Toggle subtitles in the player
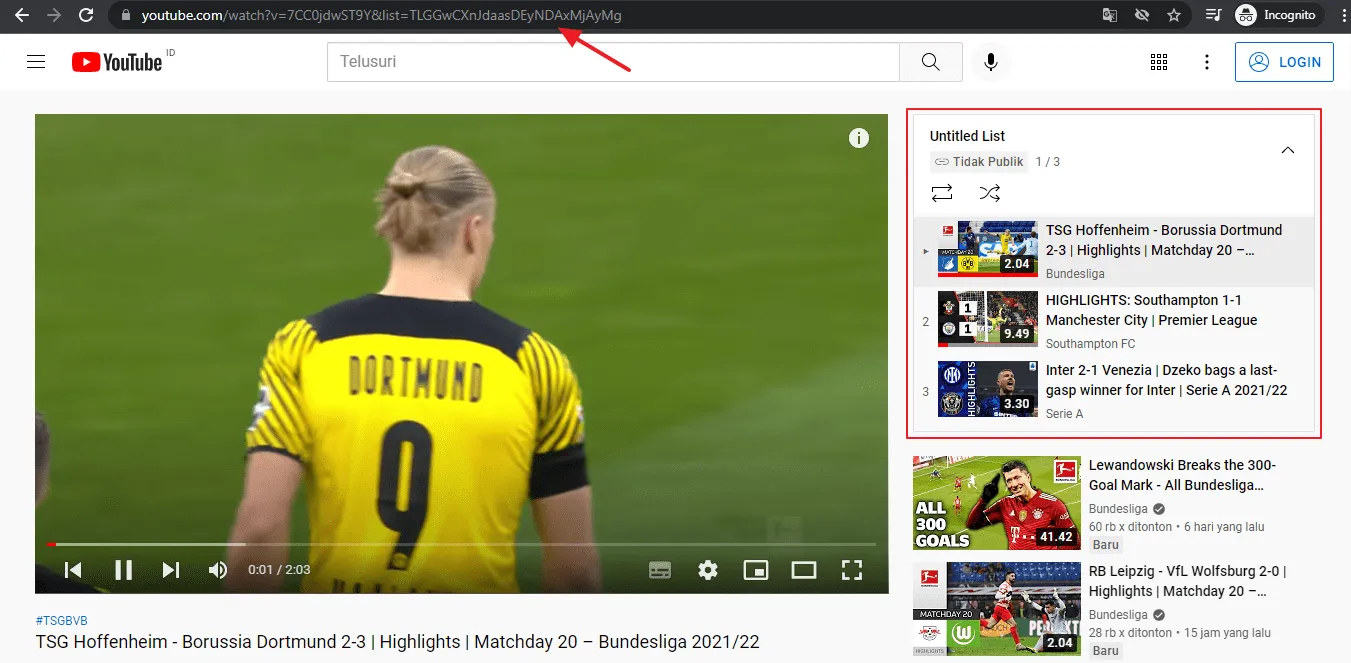Image resolution: width=1351 pixels, height=663 pixels. [660, 570]
